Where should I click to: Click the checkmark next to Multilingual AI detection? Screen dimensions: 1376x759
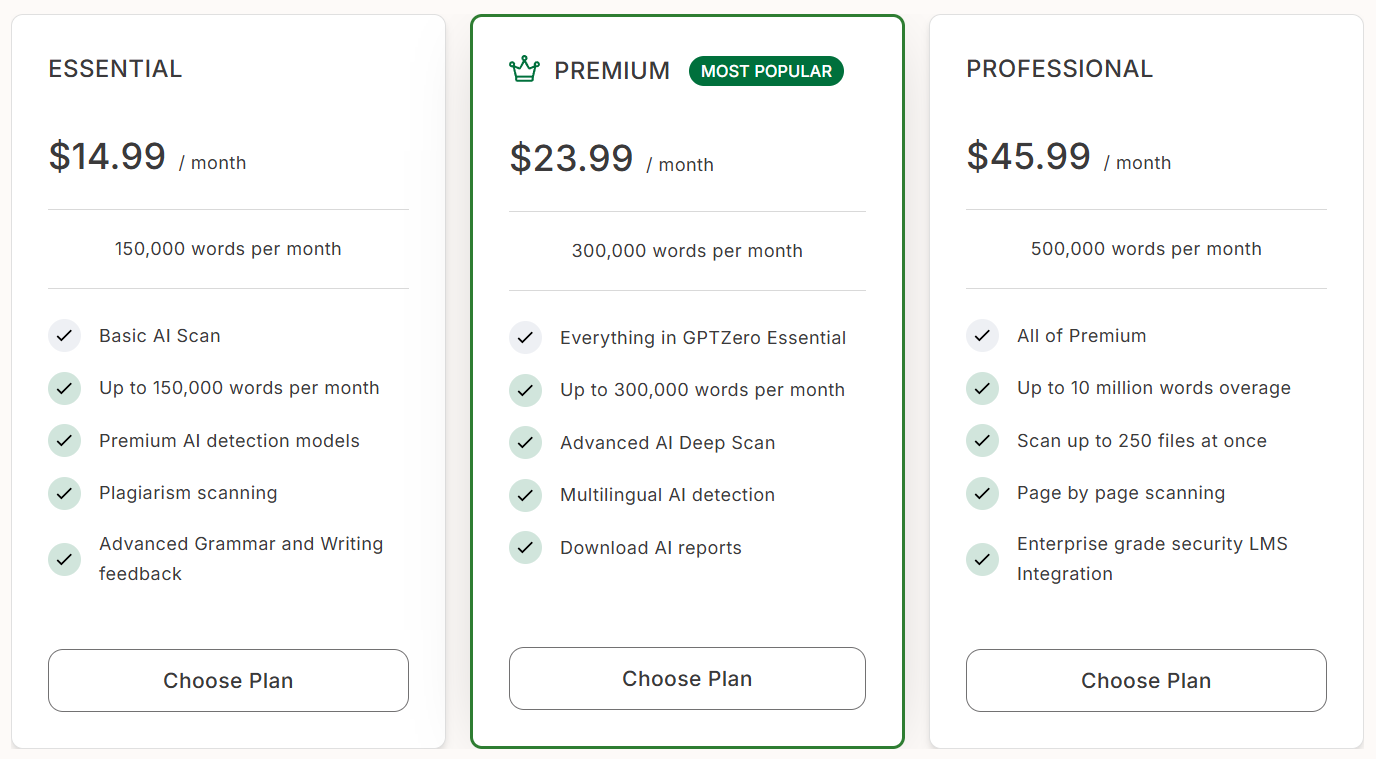point(525,495)
